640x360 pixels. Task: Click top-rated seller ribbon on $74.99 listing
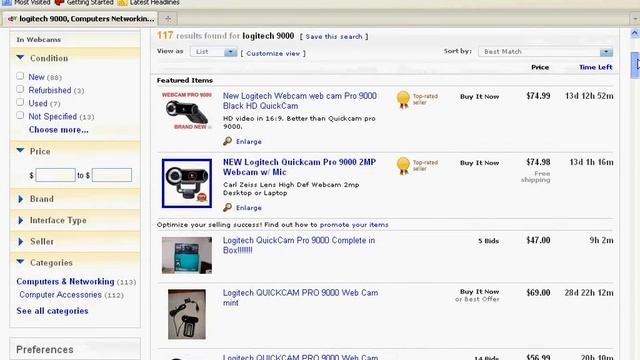[x=403, y=100]
